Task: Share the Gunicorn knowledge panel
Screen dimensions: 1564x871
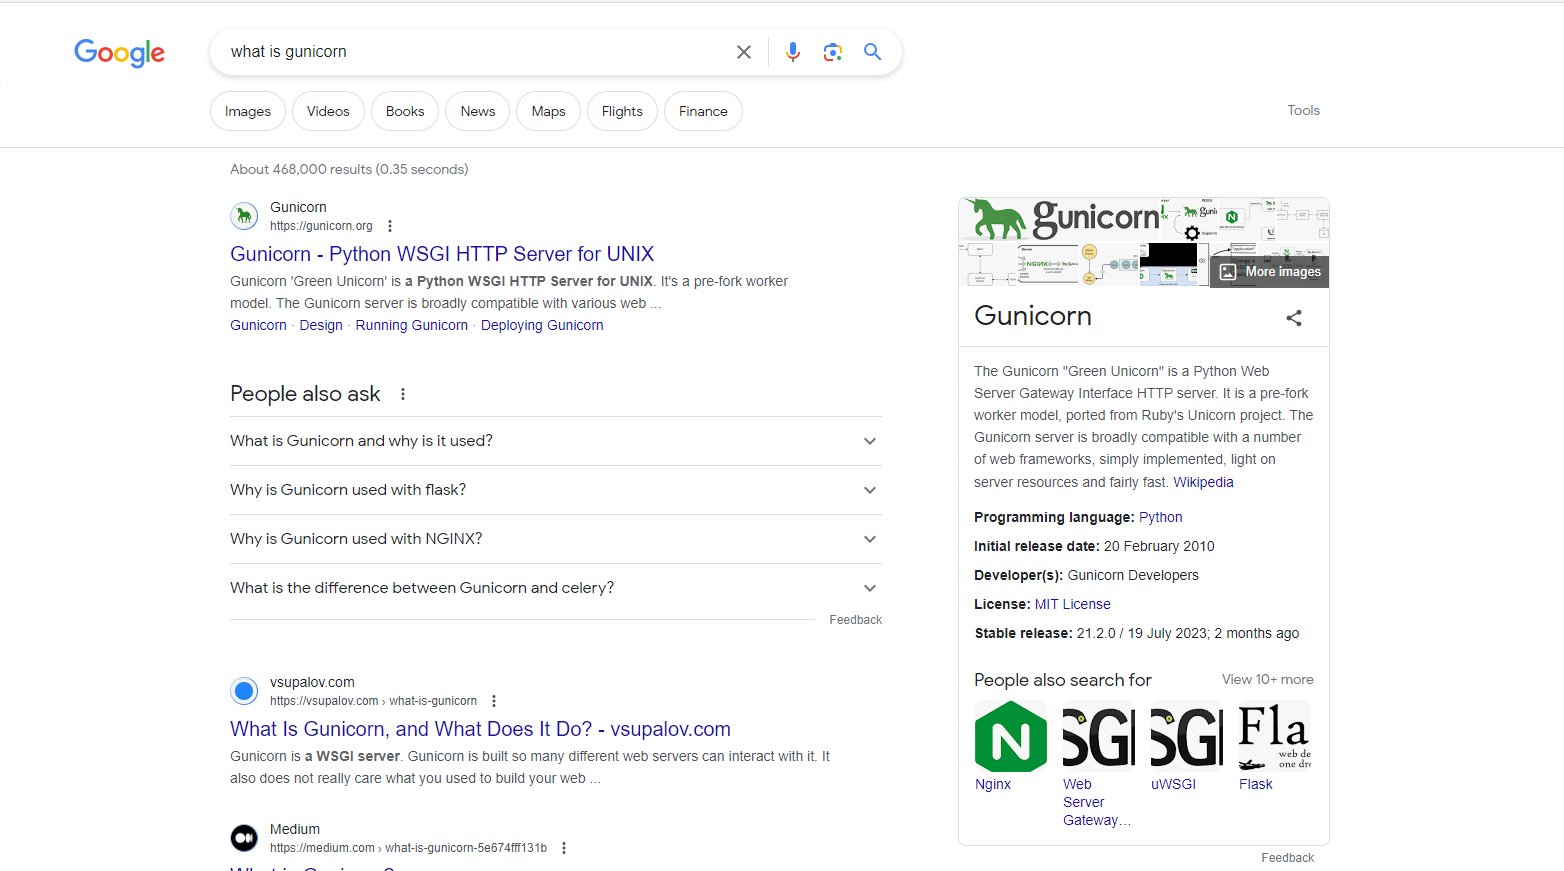Action: (x=1293, y=318)
